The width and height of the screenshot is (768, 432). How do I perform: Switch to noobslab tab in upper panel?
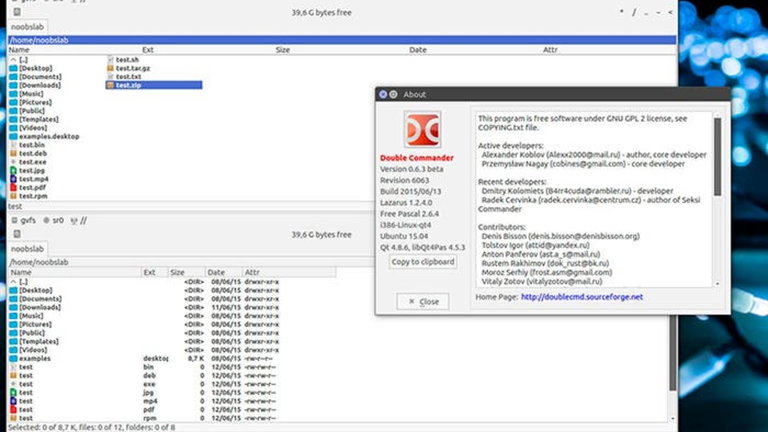pos(28,27)
